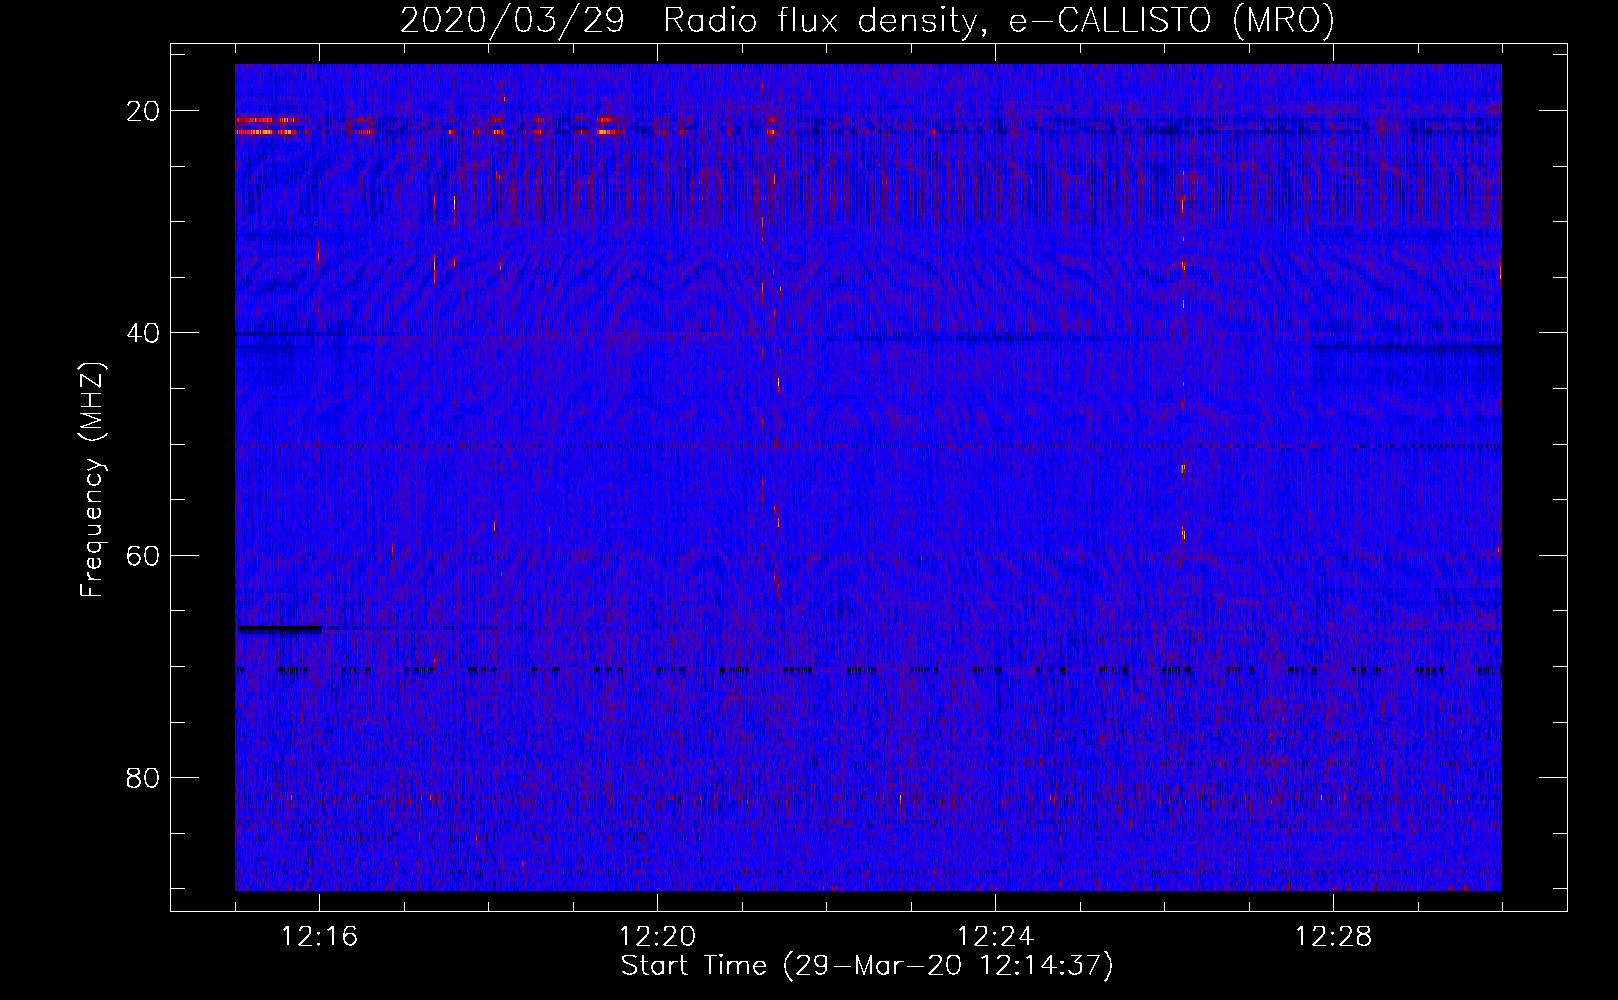Click the 80 MHz frequency tick label

point(143,777)
